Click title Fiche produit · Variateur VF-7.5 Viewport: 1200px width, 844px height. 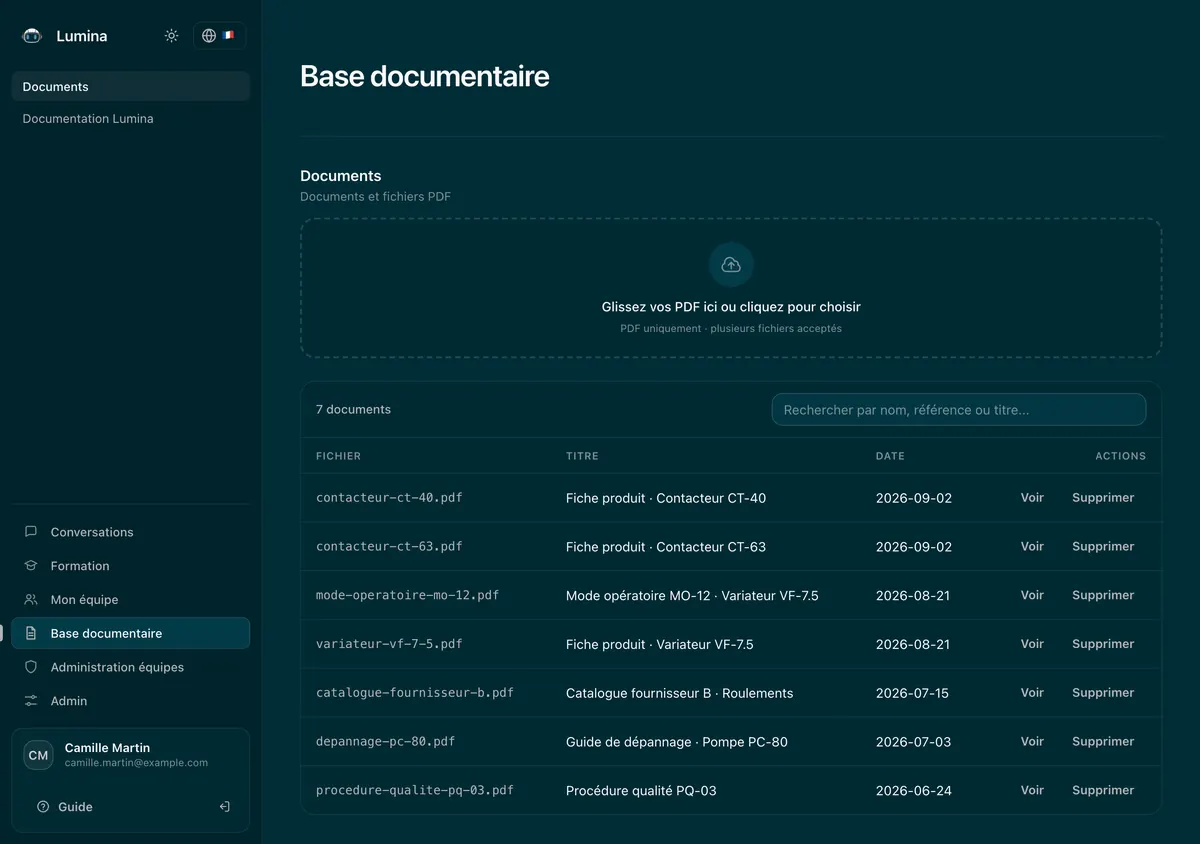(660, 644)
